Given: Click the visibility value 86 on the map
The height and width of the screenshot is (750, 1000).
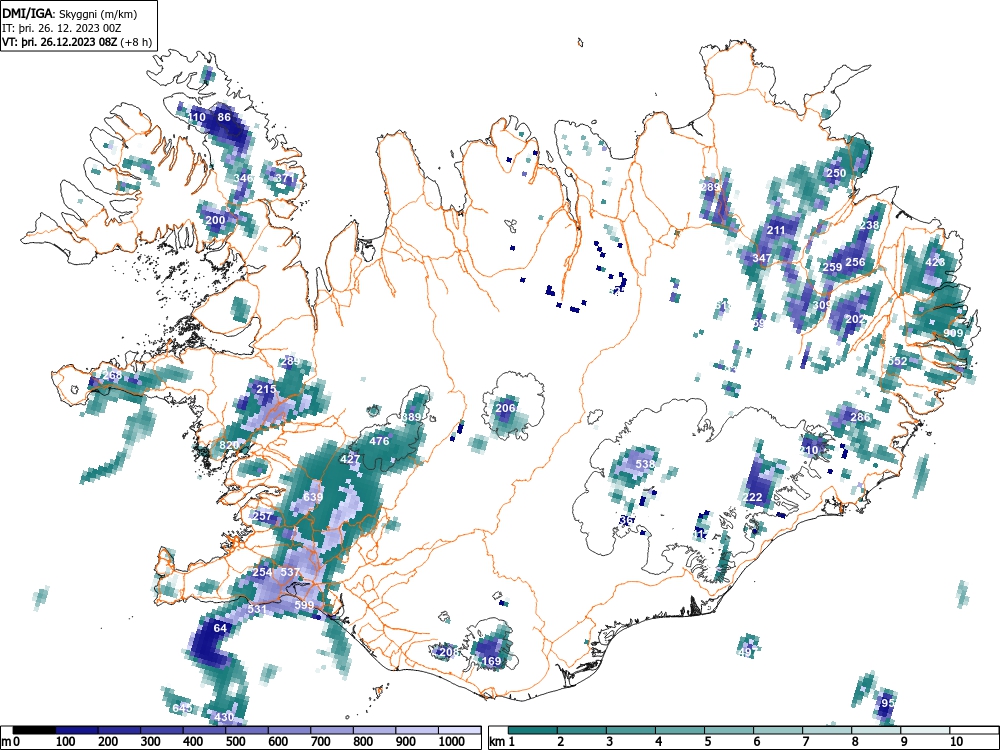Looking at the screenshot, I should [x=224, y=117].
